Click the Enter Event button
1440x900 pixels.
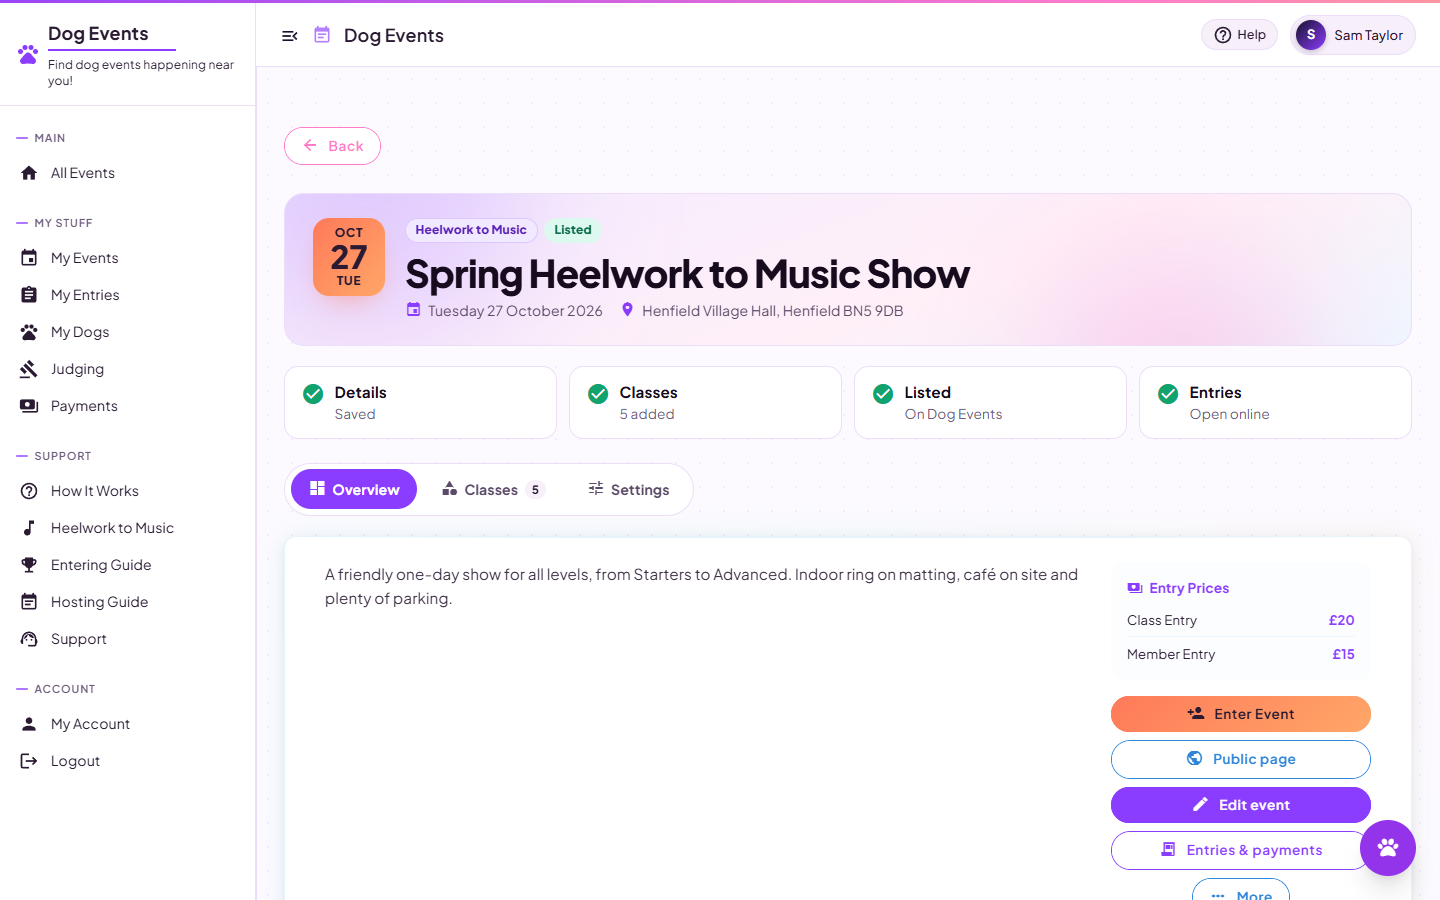pyautogui.click(x=1240, y=714)
